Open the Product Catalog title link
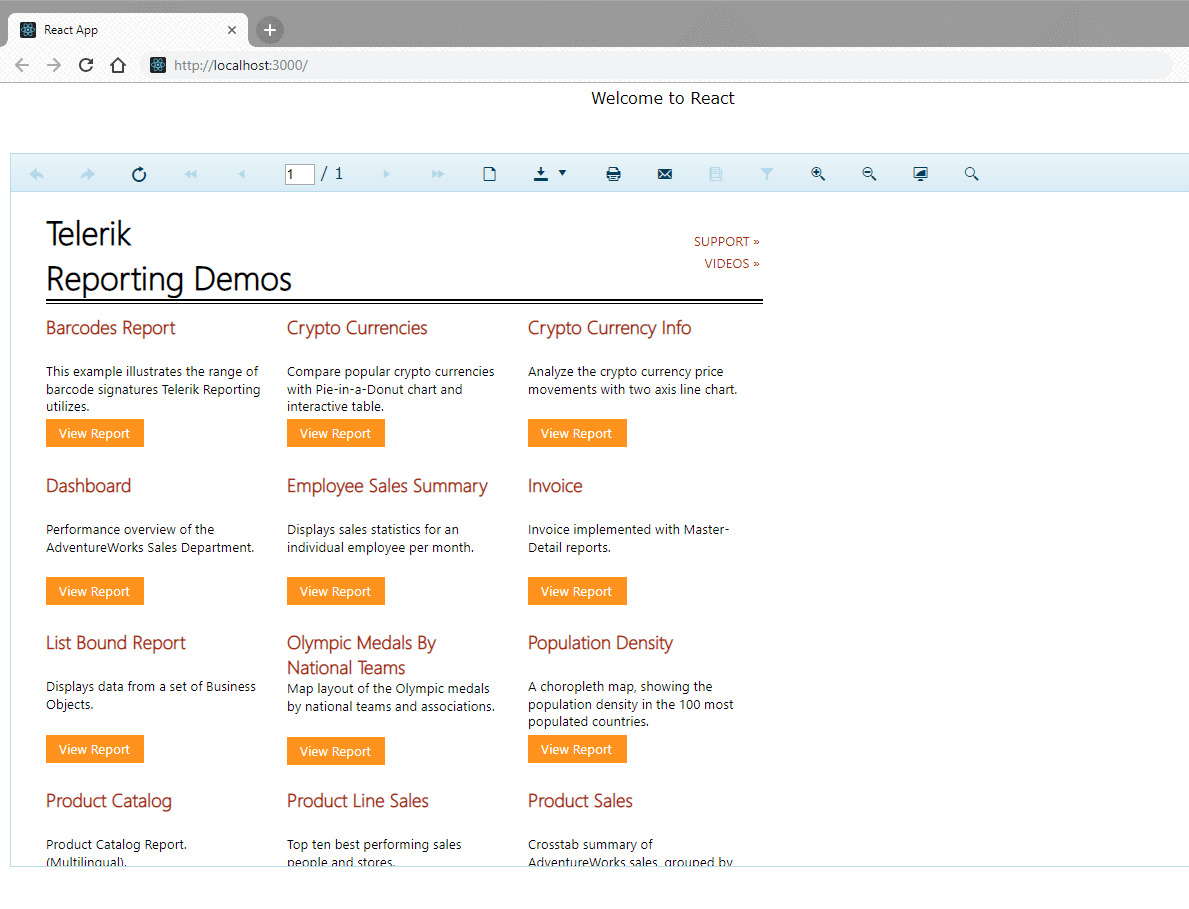 pyautogui.click(x=109, y=801)
